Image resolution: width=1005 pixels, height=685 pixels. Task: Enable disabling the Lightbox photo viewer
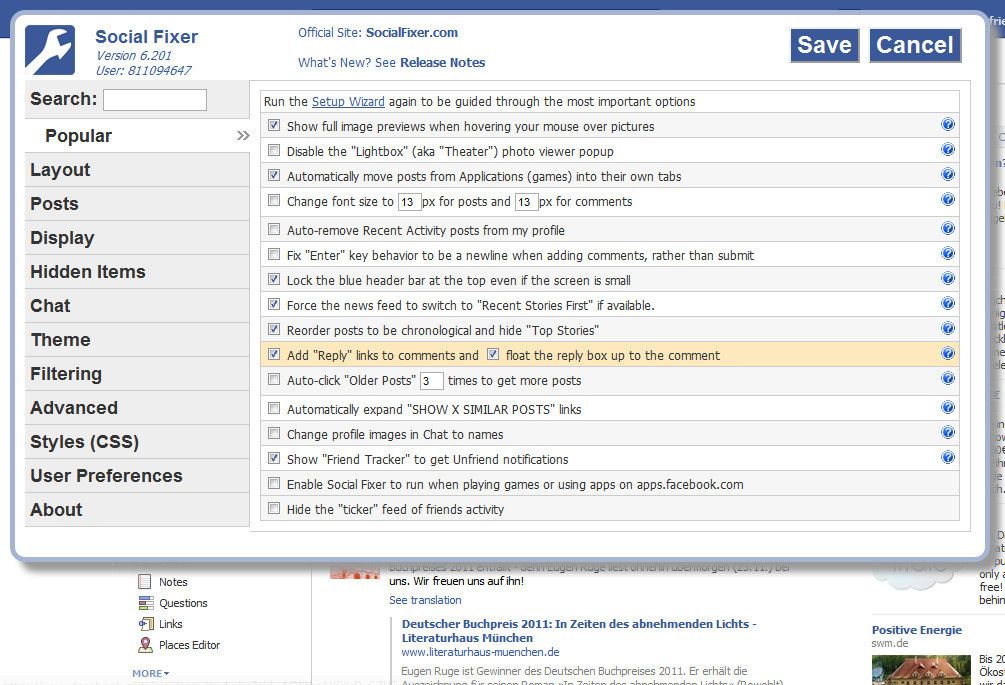point(273,149)
